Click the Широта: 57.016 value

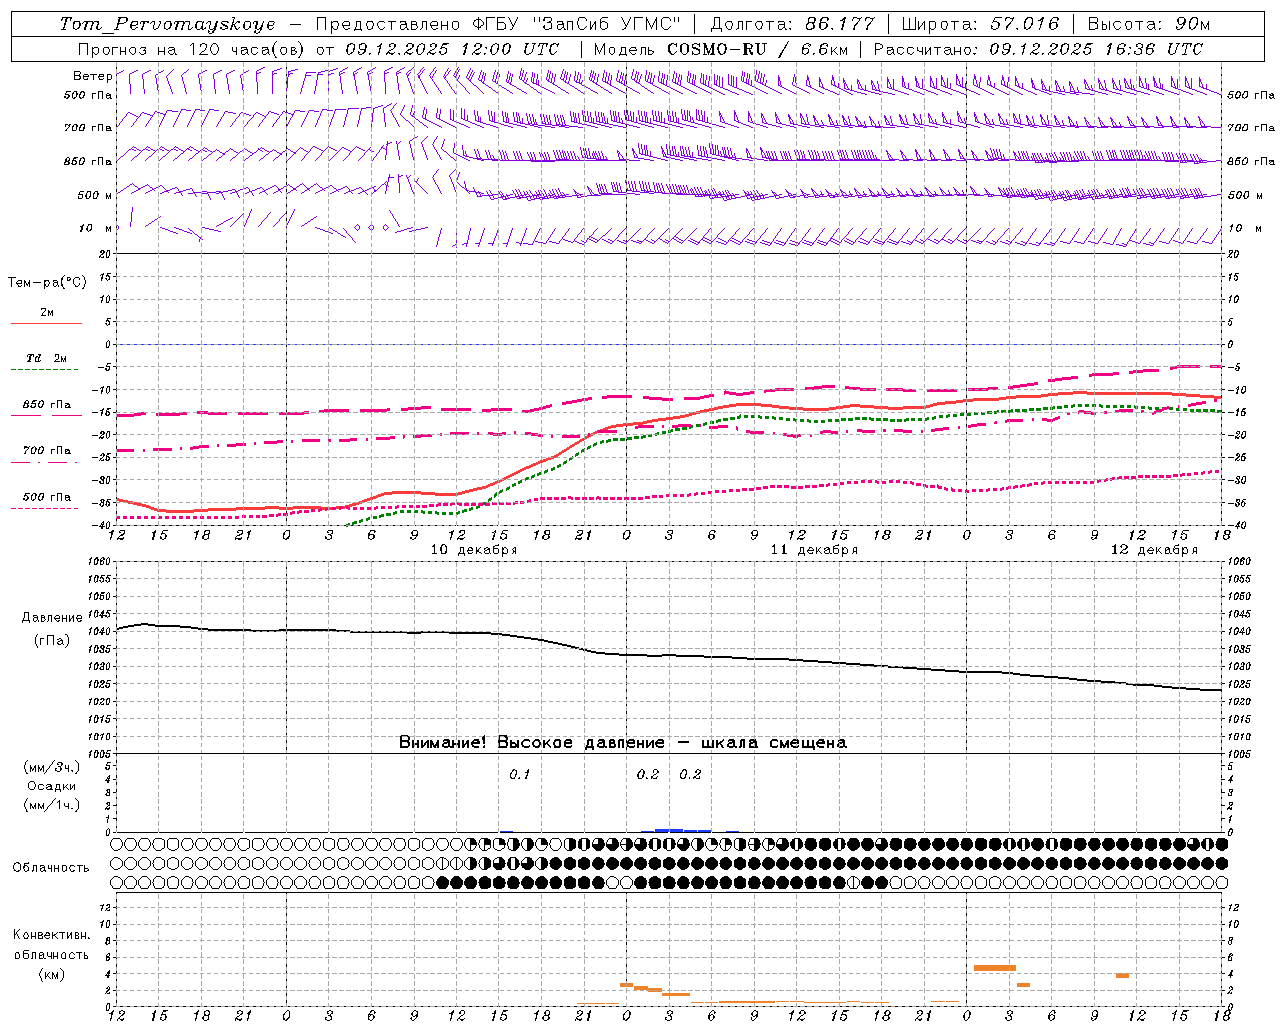pos(980,24)
